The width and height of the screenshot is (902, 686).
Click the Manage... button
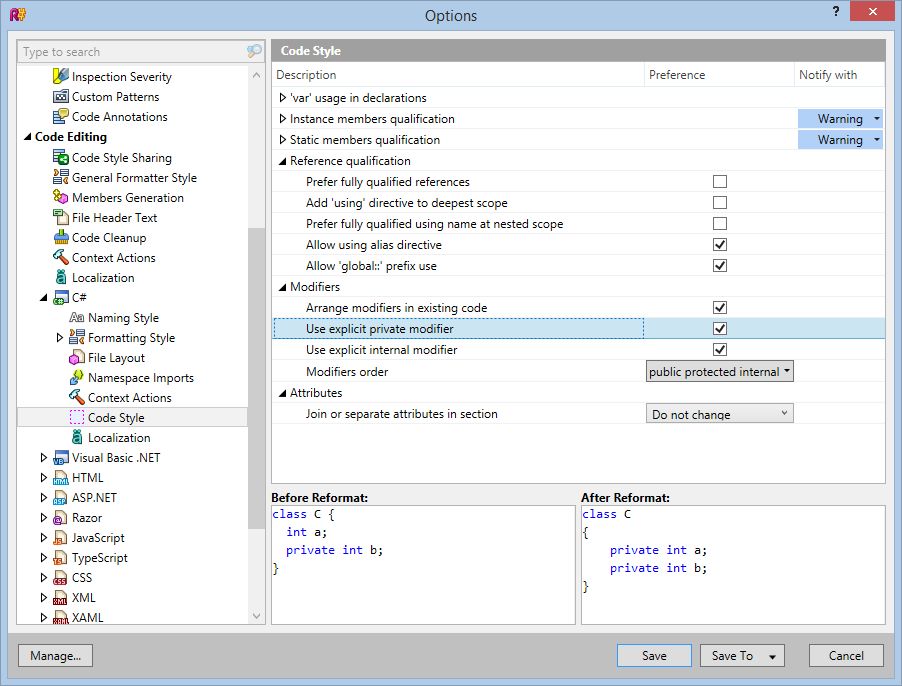[55, 656]
